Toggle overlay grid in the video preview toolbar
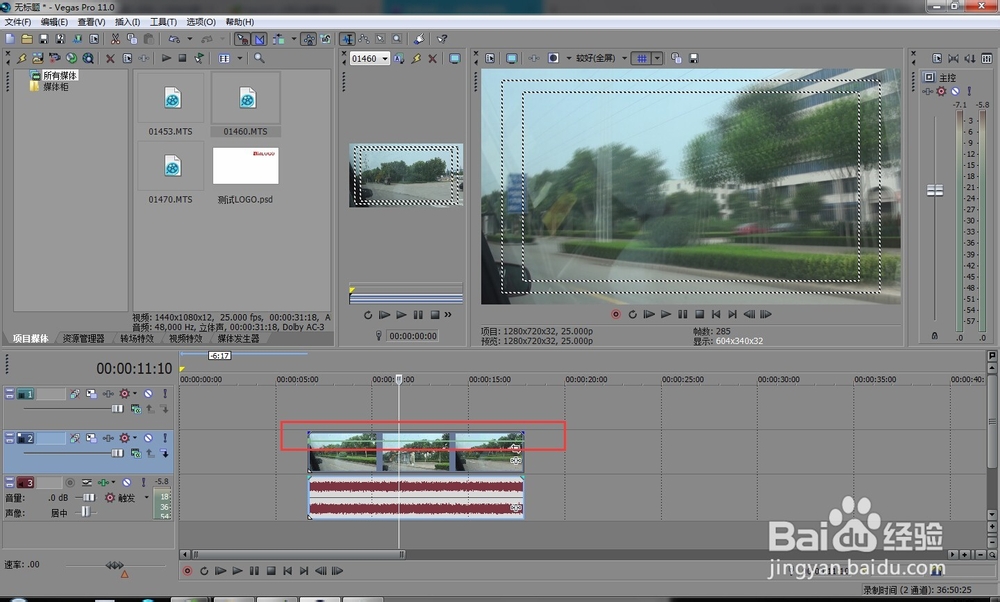Viewport: 1000px width, 602px height. pos(642,58)
